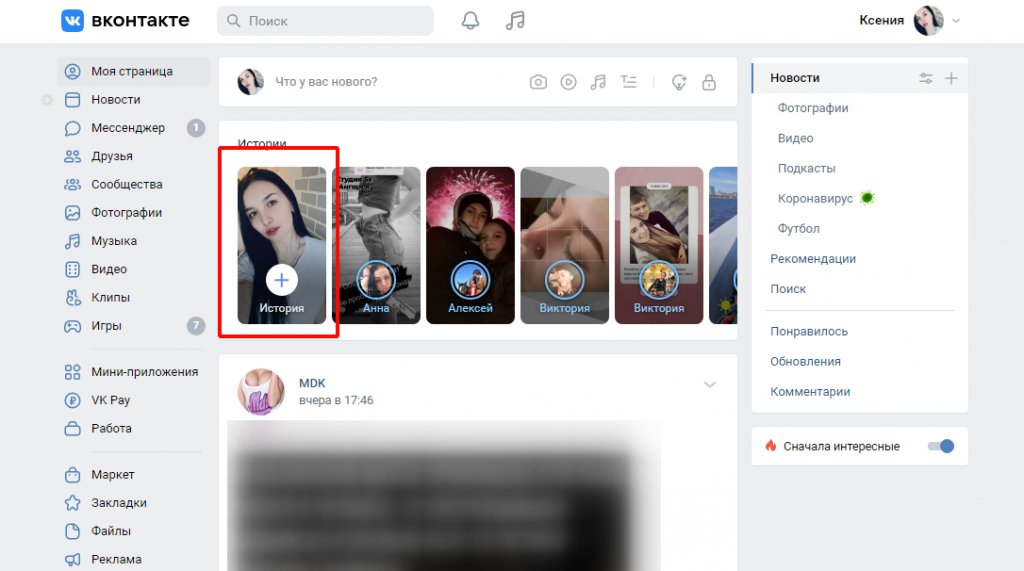The height and width of the screenshot is (571, 1024).
Task: Attach a photo using the camera icon
Action: tap(538, 82)
